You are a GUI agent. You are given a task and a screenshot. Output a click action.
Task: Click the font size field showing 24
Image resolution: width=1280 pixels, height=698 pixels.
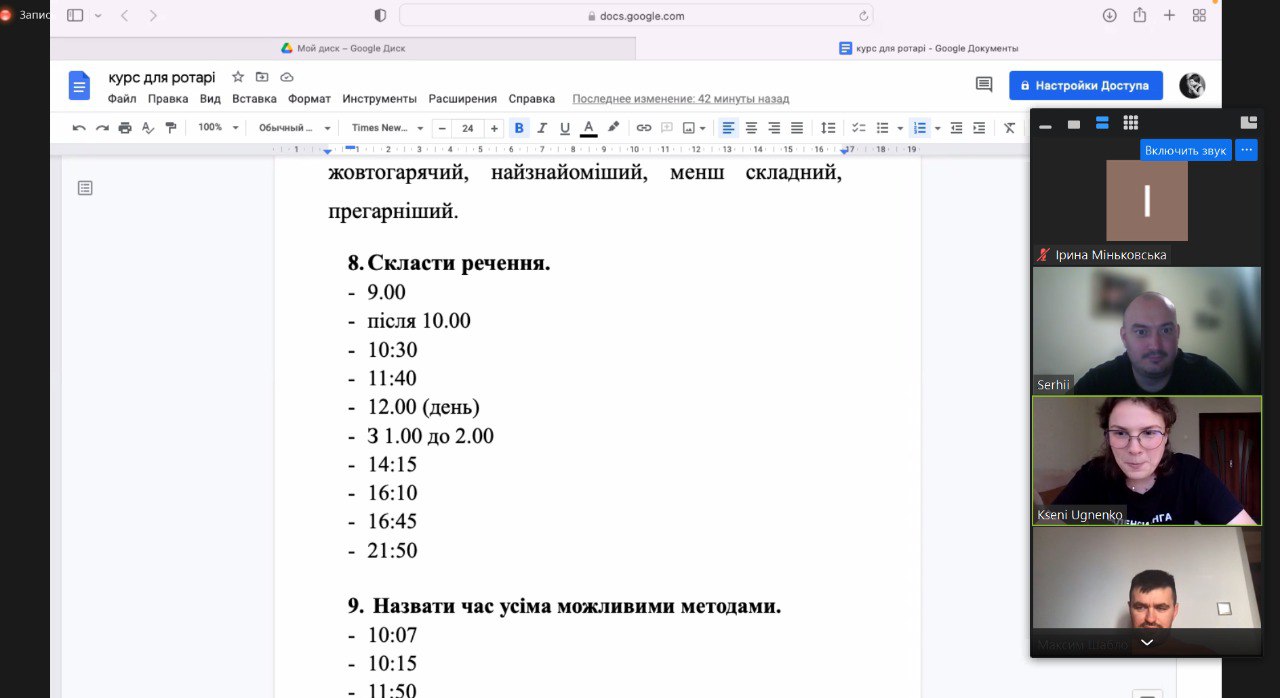point(468,128)
